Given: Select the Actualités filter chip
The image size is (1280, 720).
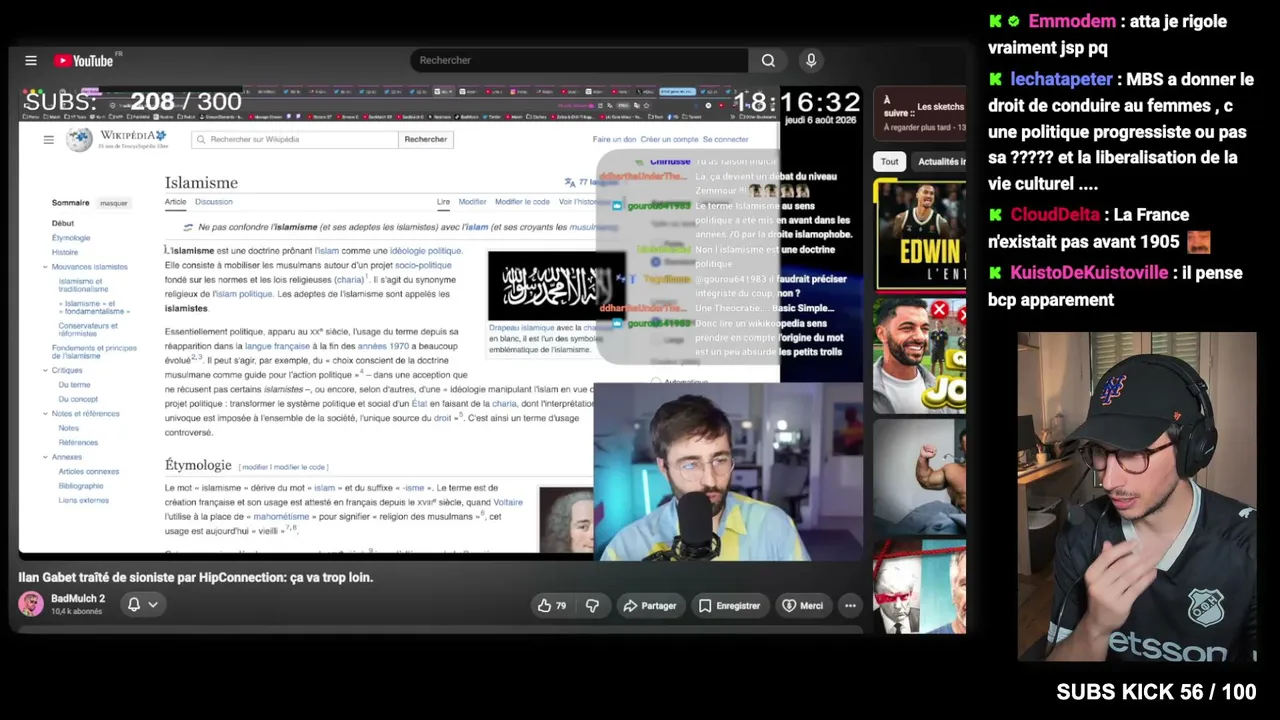Looking at the screenshot, I should (939, 161).
